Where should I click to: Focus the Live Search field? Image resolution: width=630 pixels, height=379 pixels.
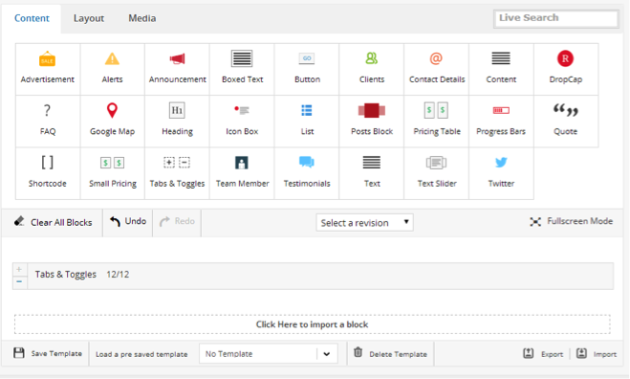click(x=556, y=18)
